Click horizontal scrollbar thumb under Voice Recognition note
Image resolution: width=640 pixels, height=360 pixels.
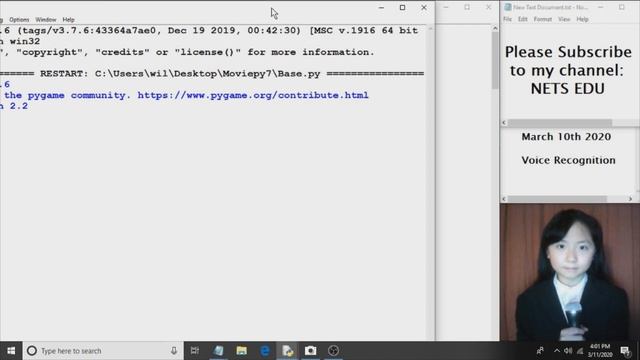click(557, 199)
